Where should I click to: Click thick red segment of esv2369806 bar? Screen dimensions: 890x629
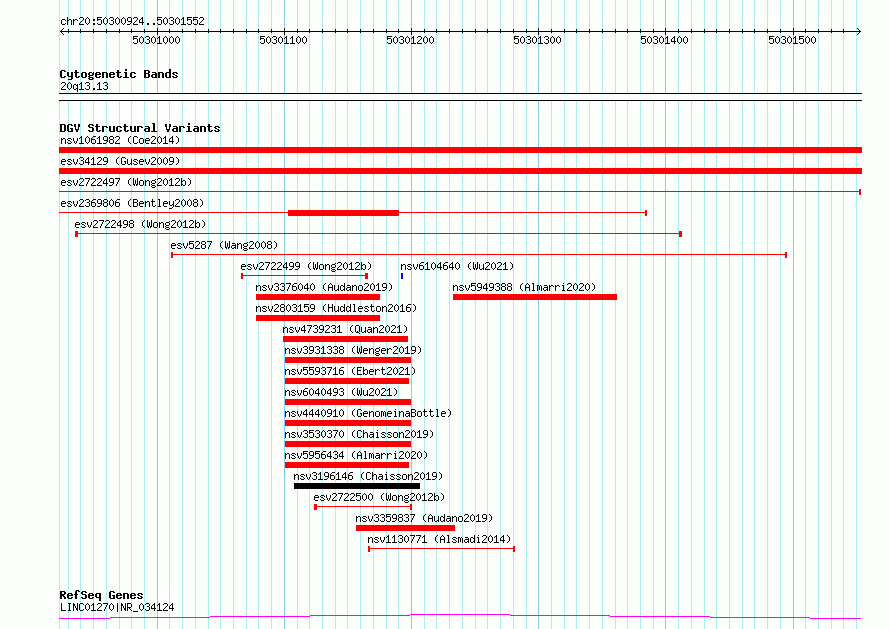[343, 213]
